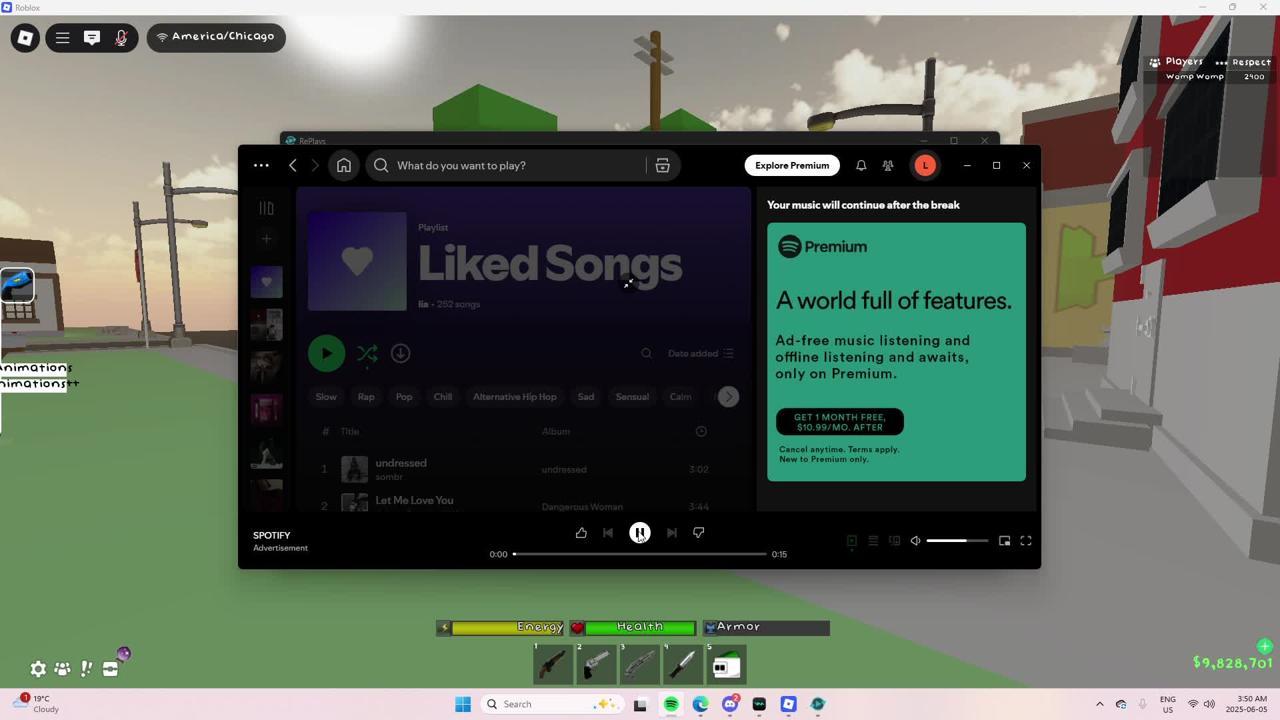This screenshot has width=1280, height=720.
Task: Open the Spotify miniplayer
Action: 1004,541
